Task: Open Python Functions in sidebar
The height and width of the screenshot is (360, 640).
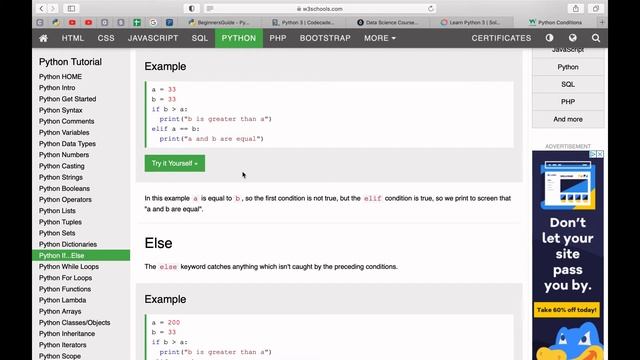Action: click(x=65, y=289)
